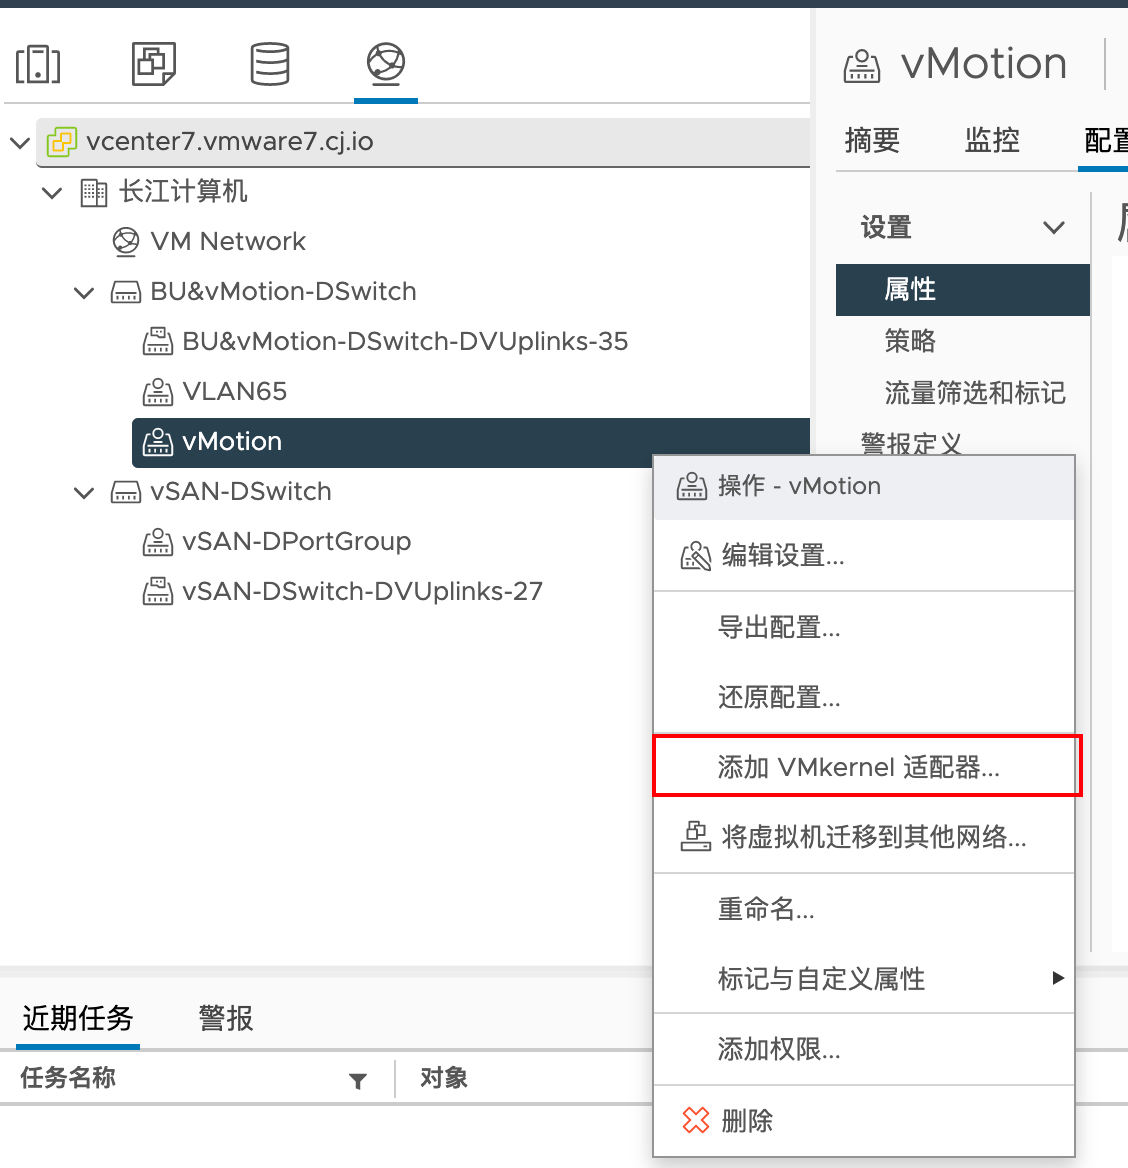Switch to the 监控 tab
1128x1168 pixels.
point(992,140)
